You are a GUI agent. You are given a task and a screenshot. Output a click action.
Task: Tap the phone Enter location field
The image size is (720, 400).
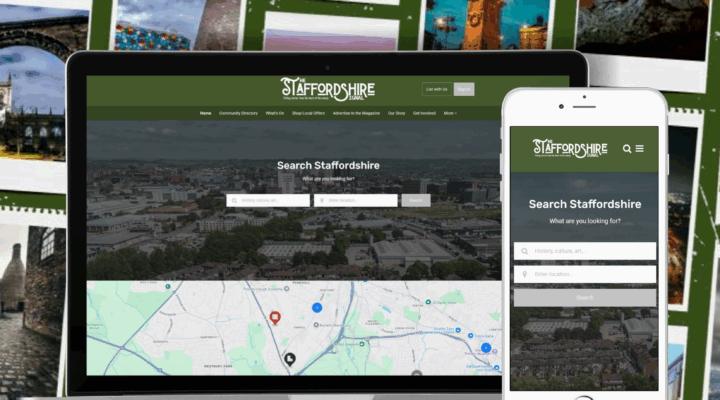[x=585, y=274]
